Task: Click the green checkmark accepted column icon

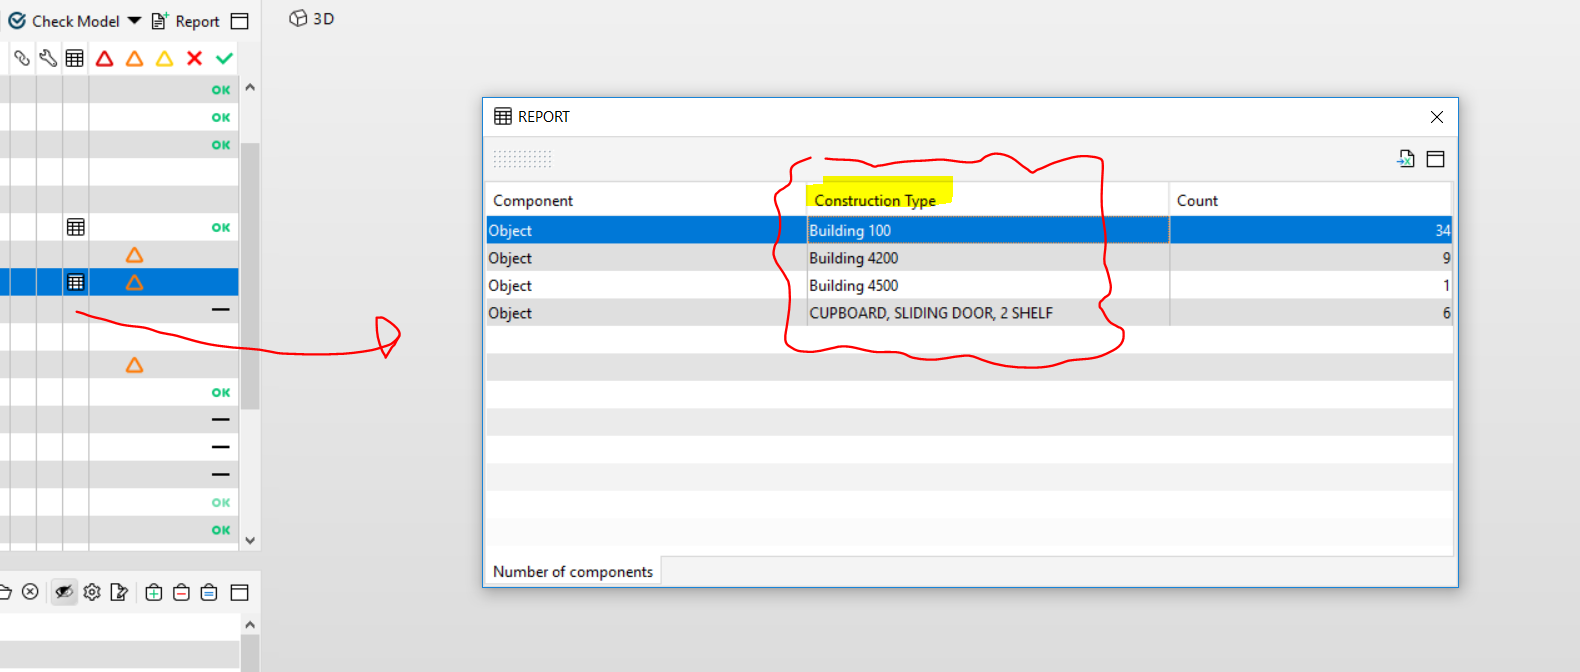Action: (224, 58)
